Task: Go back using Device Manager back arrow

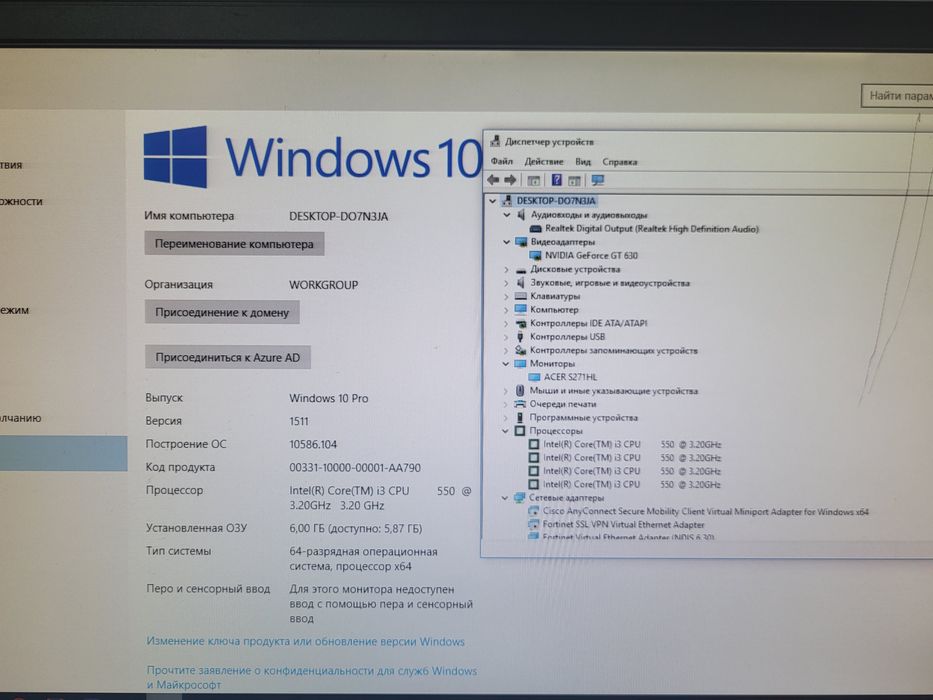Action: pyautogui.click(x=493, y=180)
